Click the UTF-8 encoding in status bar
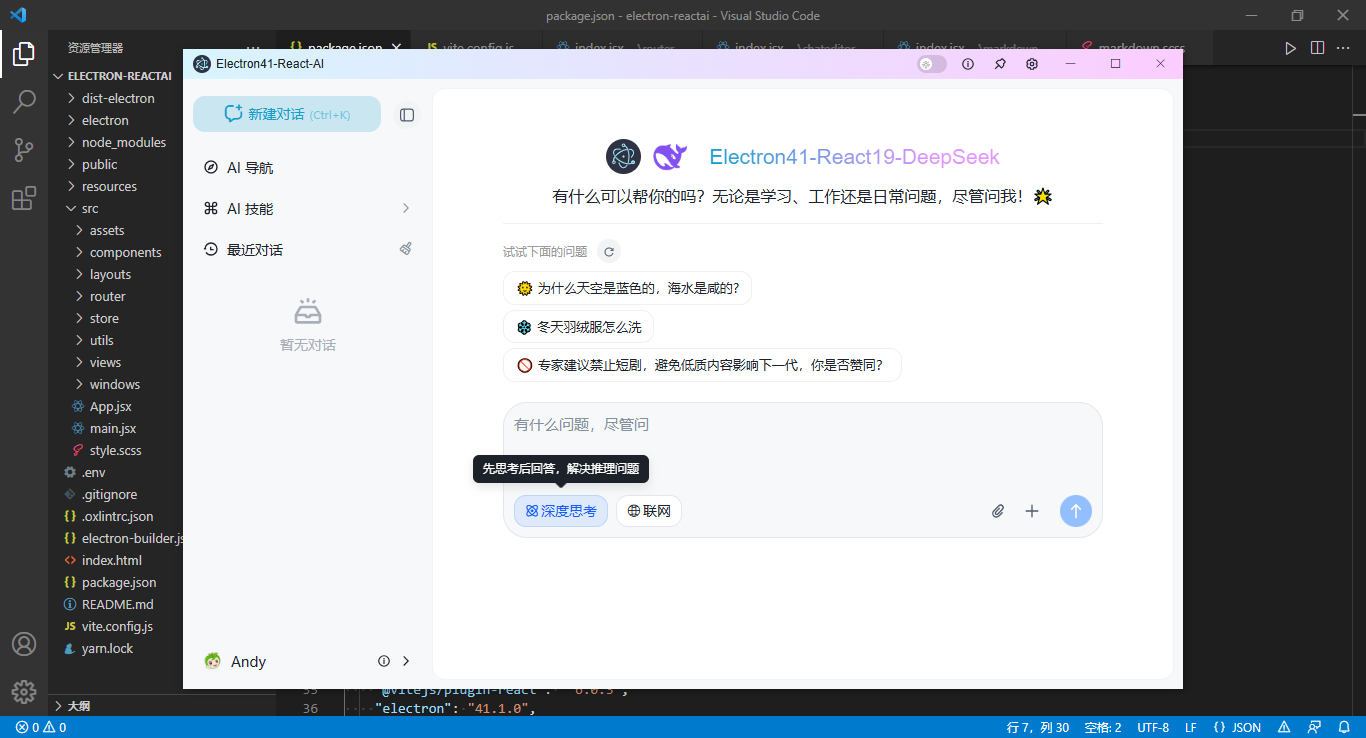The width and height of the screenshot is (1366, 738). [1153, 727]
